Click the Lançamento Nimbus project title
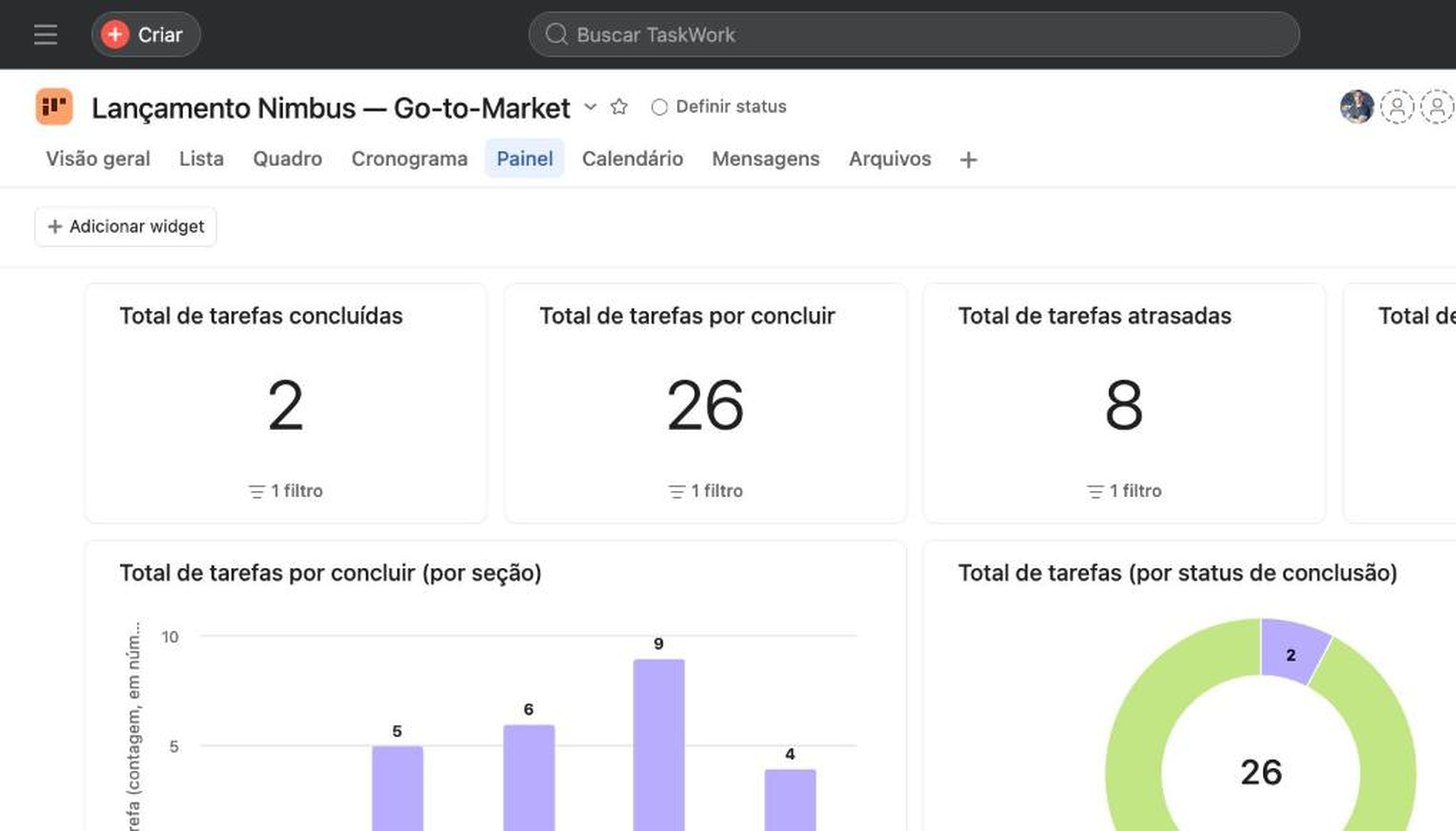 point(331,107)
